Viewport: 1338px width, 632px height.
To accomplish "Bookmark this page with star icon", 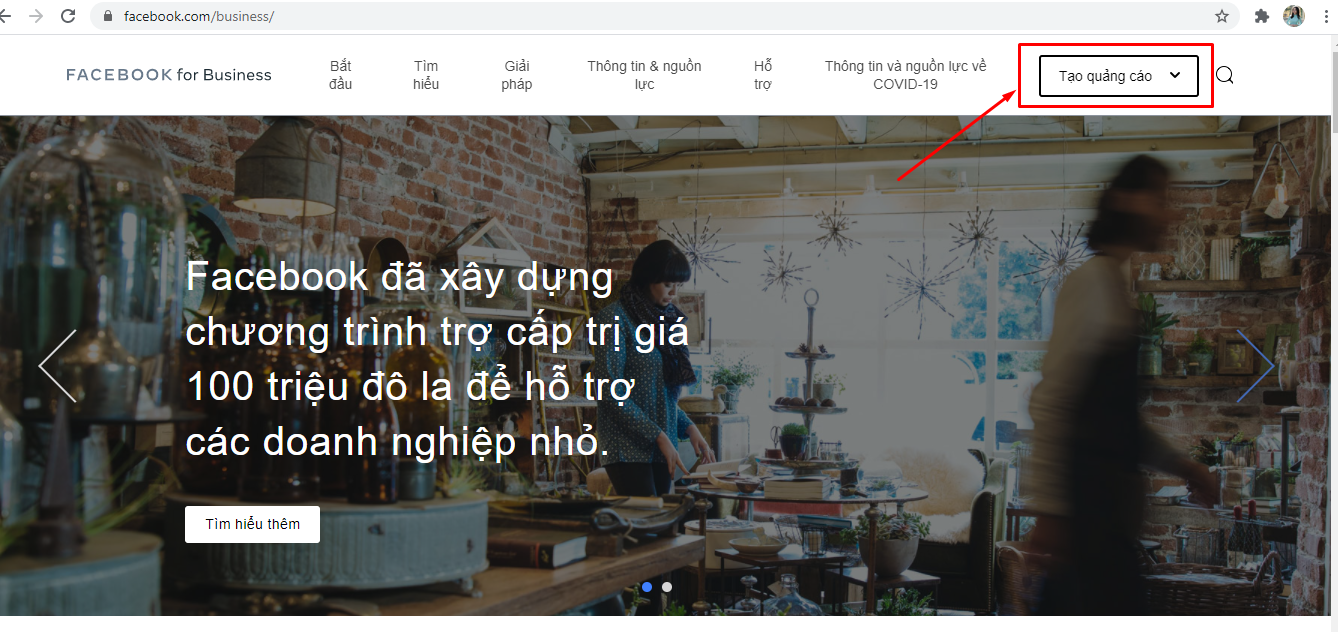I will [x=1221, y=16].
